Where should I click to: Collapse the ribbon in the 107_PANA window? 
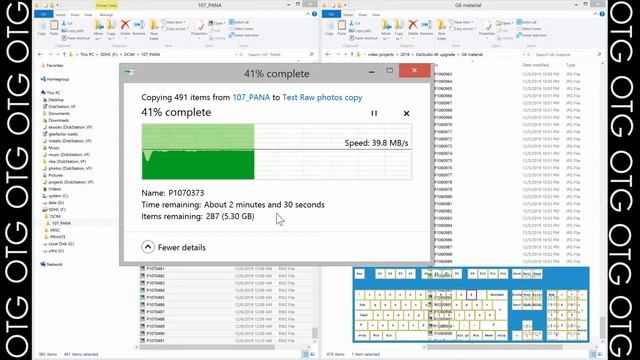(x=308, y=14)
